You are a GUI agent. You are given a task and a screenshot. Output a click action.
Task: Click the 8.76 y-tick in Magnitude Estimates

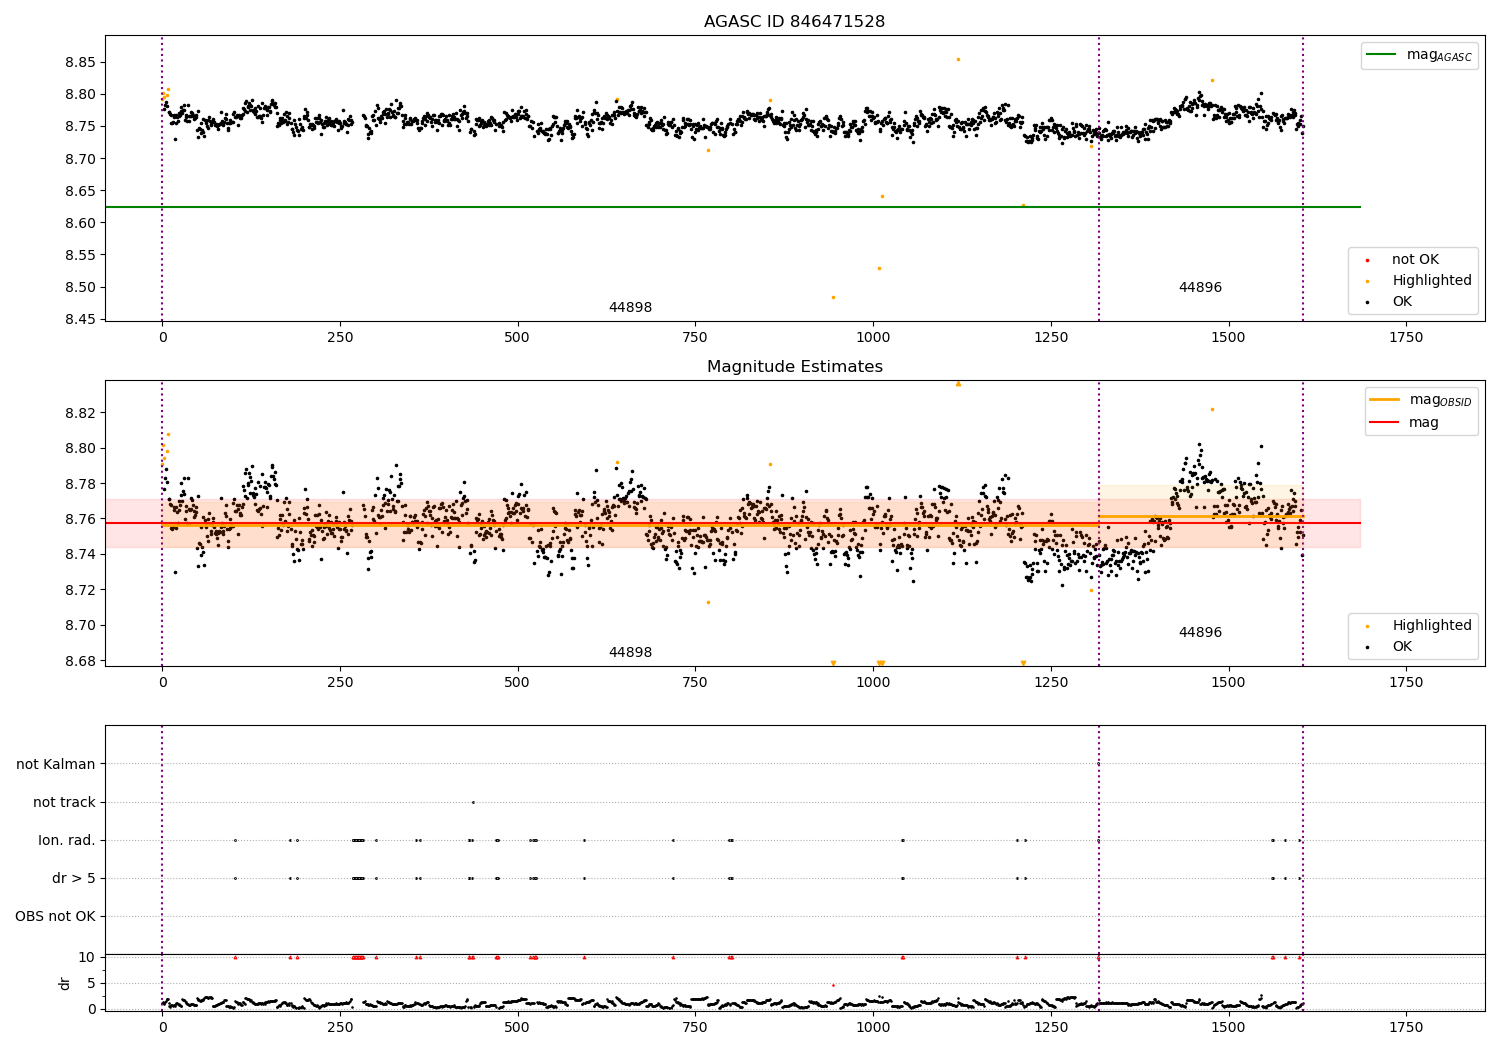[x=80, y=519]
